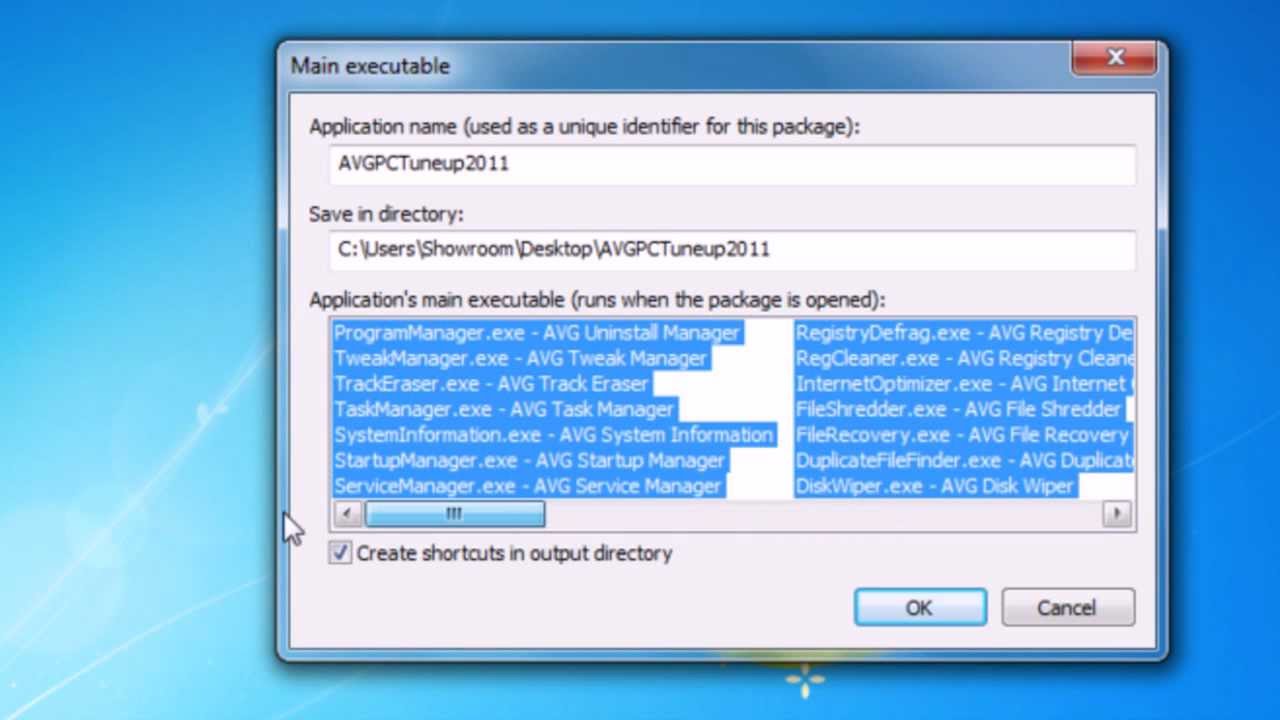Viewport: 1280px width, 720px height.
Task: Select FileRecovery.exe - AVG File Recovery
Action: coord(962,435)
